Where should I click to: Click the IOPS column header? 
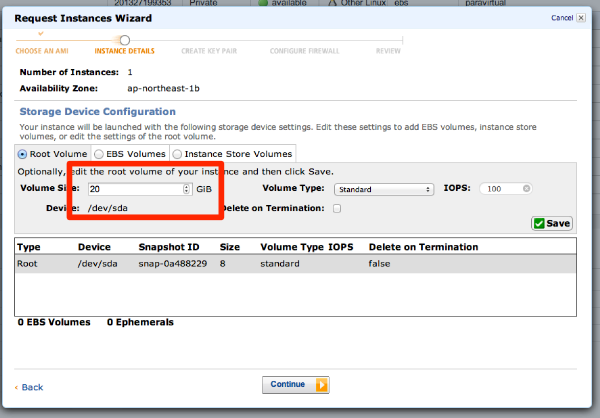click(341, 247)
